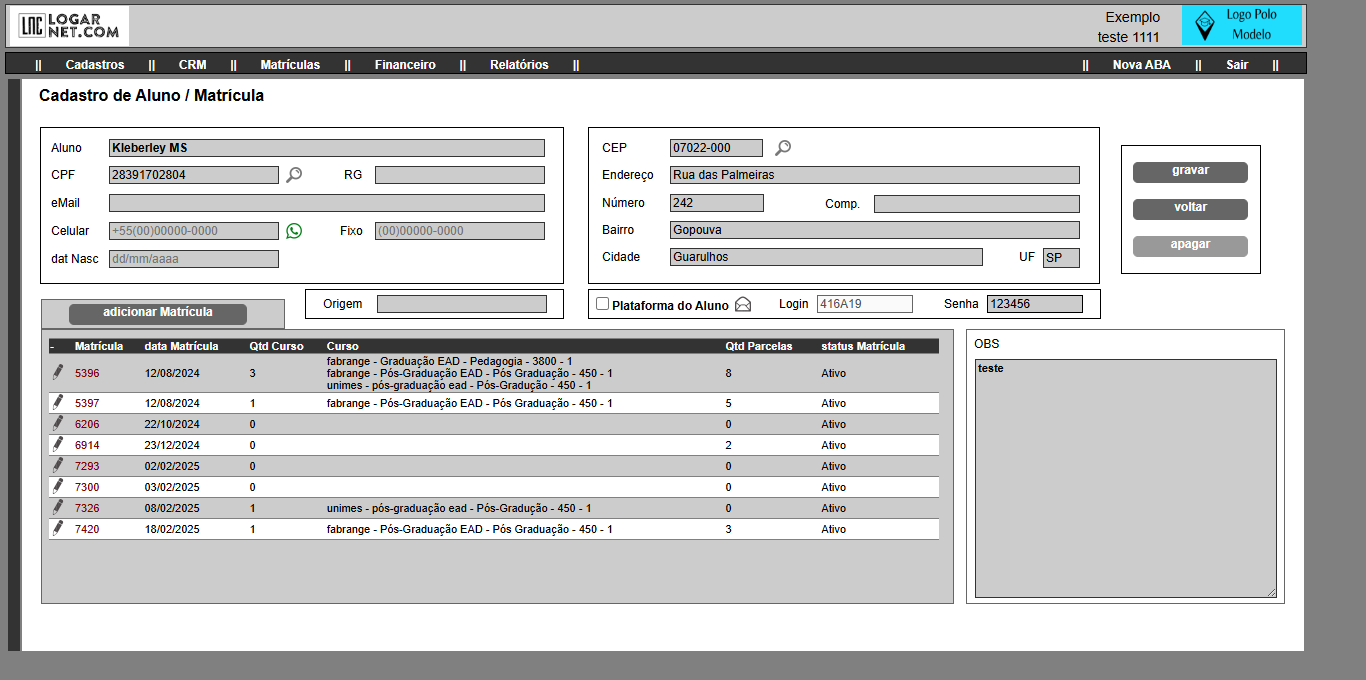
Task: Focus the Login field
Action: [x=865, y=304]
